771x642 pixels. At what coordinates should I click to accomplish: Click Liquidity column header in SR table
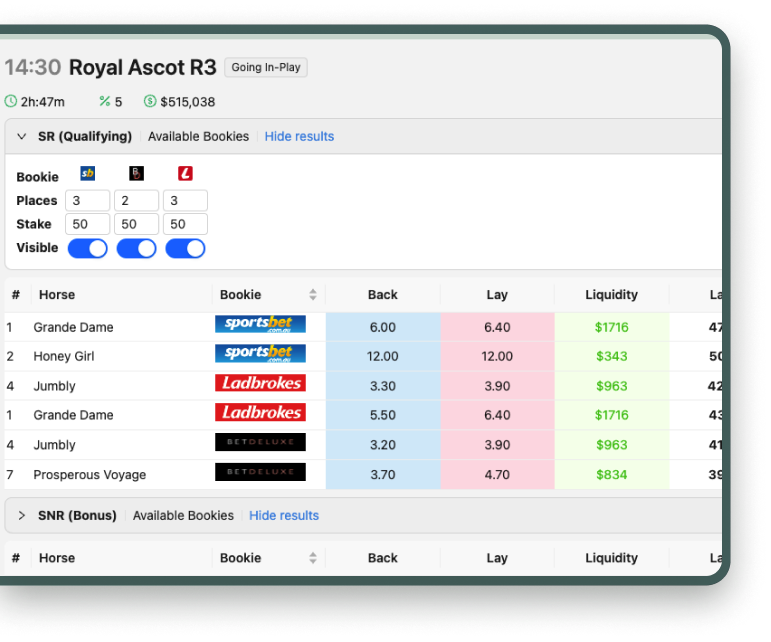[611, 294]
